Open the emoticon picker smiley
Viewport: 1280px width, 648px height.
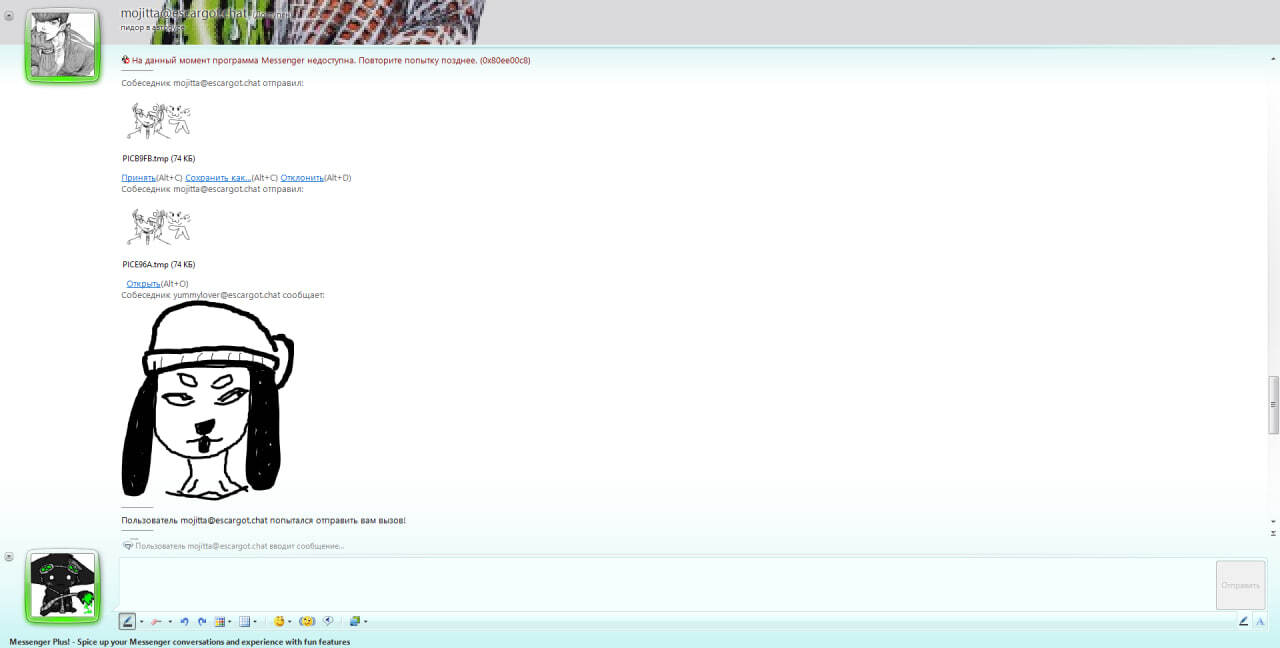pyautogui.click(x=279, y=621)
